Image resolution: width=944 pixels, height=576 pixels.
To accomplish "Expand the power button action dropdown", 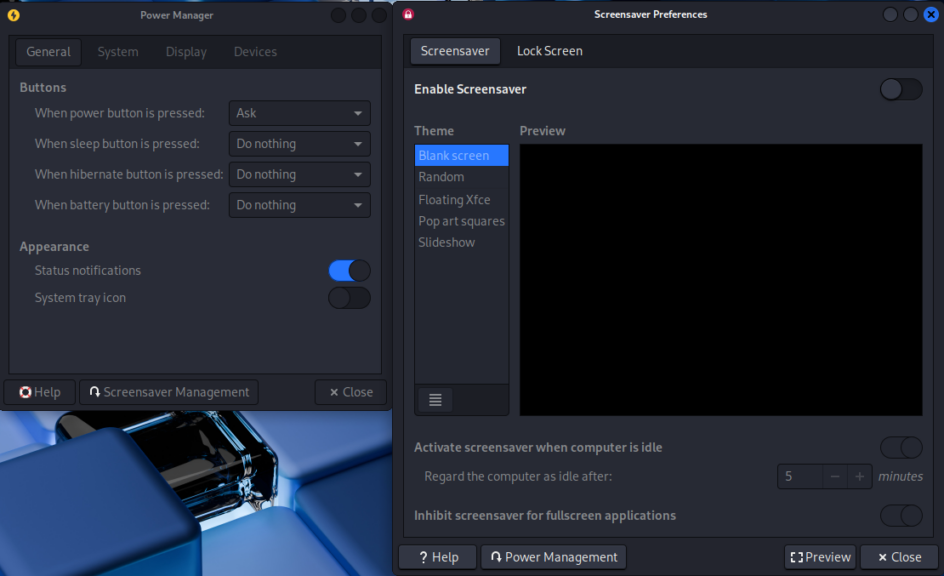I will [299, 114].
